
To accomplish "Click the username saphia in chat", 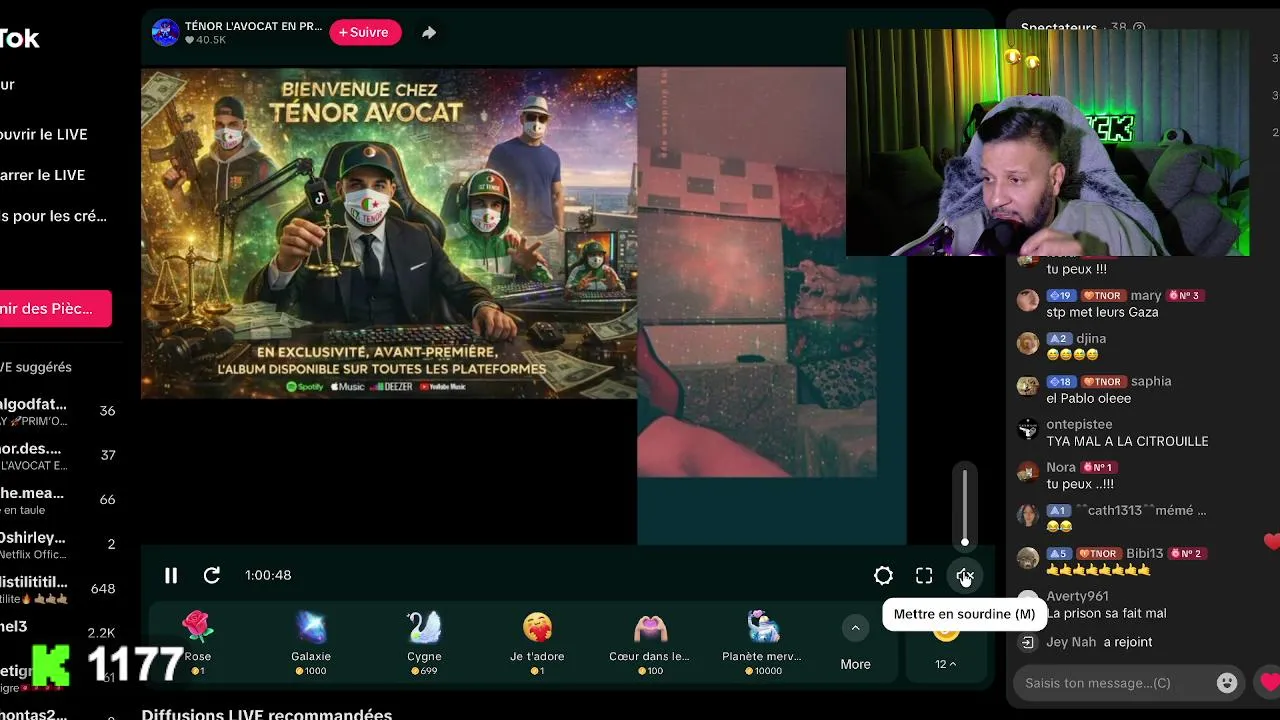I will pyautogui.click(x=1151, y=381).
